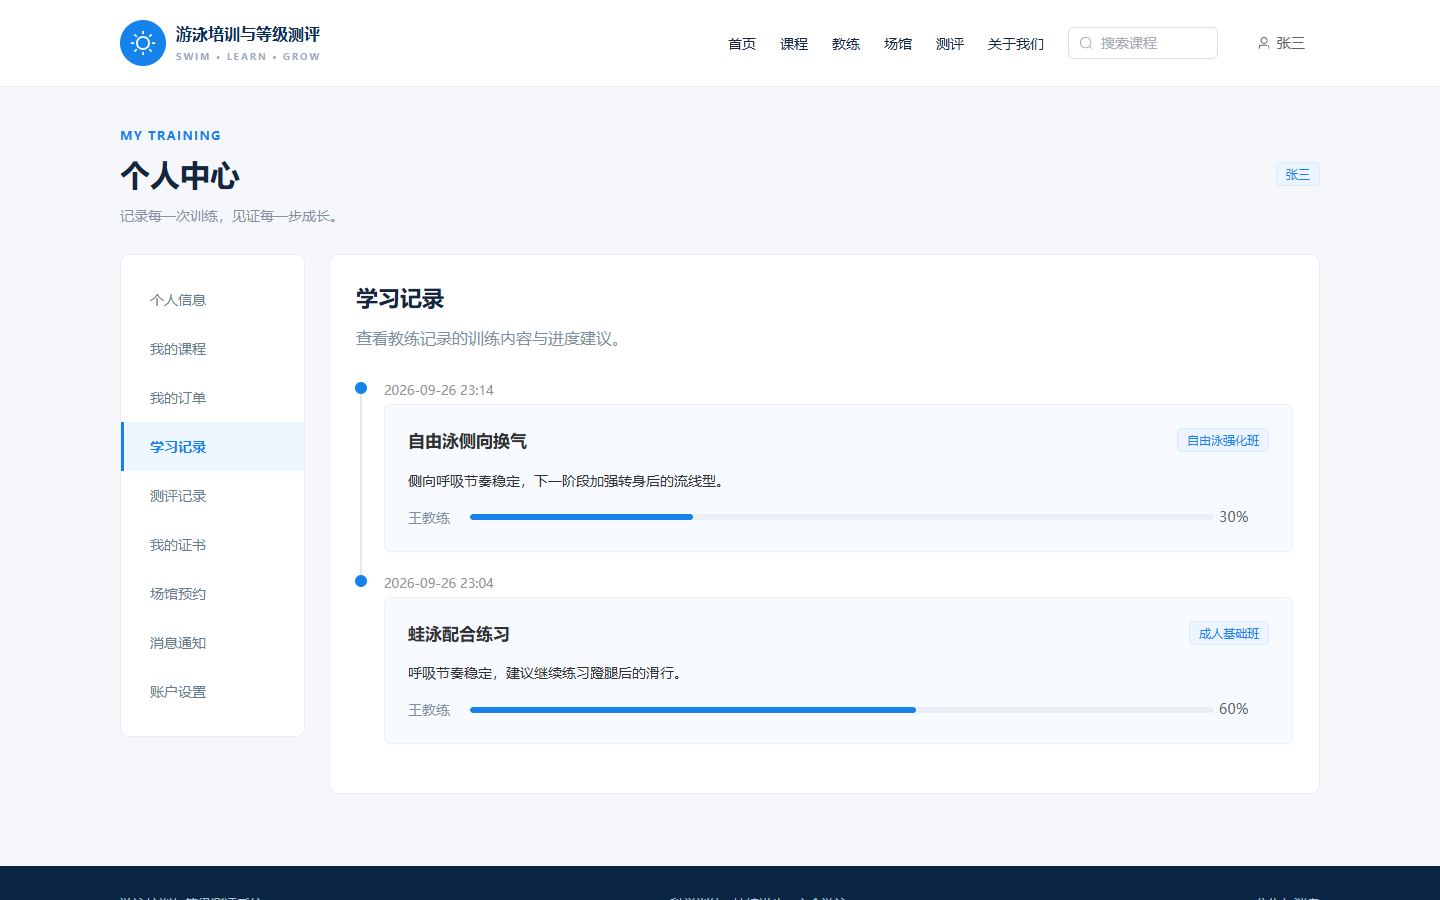Image resolution: width=1440 pixels, height=900 pixels.
Task: Click the 30% progress bar
Action: coord(841,517)
